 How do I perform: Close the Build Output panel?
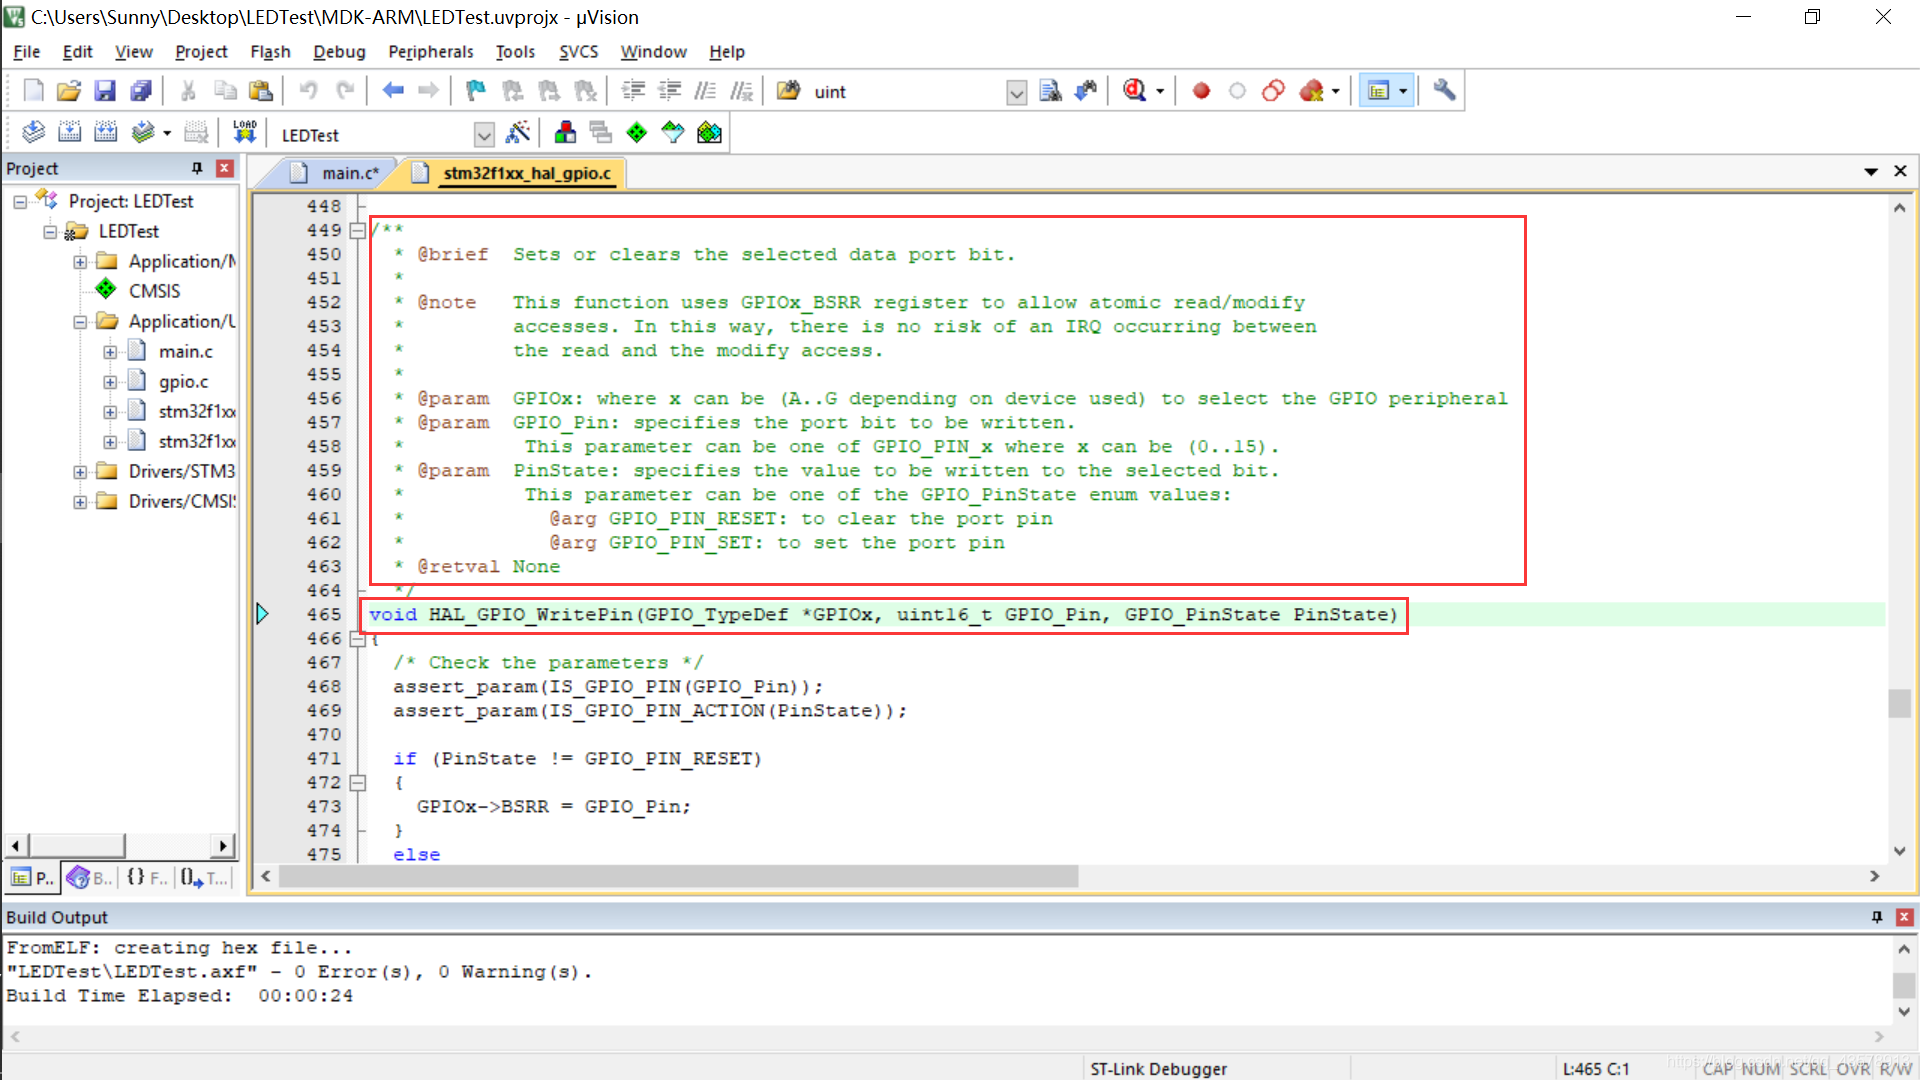(x=1905, y=917)
